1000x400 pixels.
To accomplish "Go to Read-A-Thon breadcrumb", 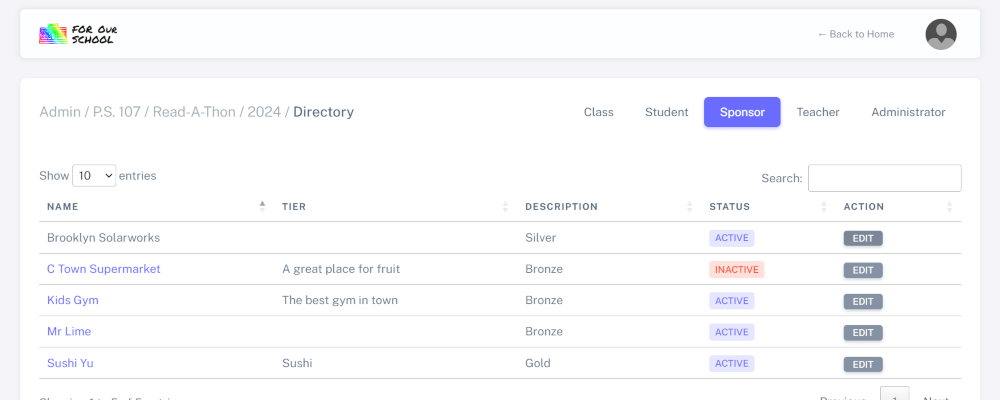I will 194,112.
